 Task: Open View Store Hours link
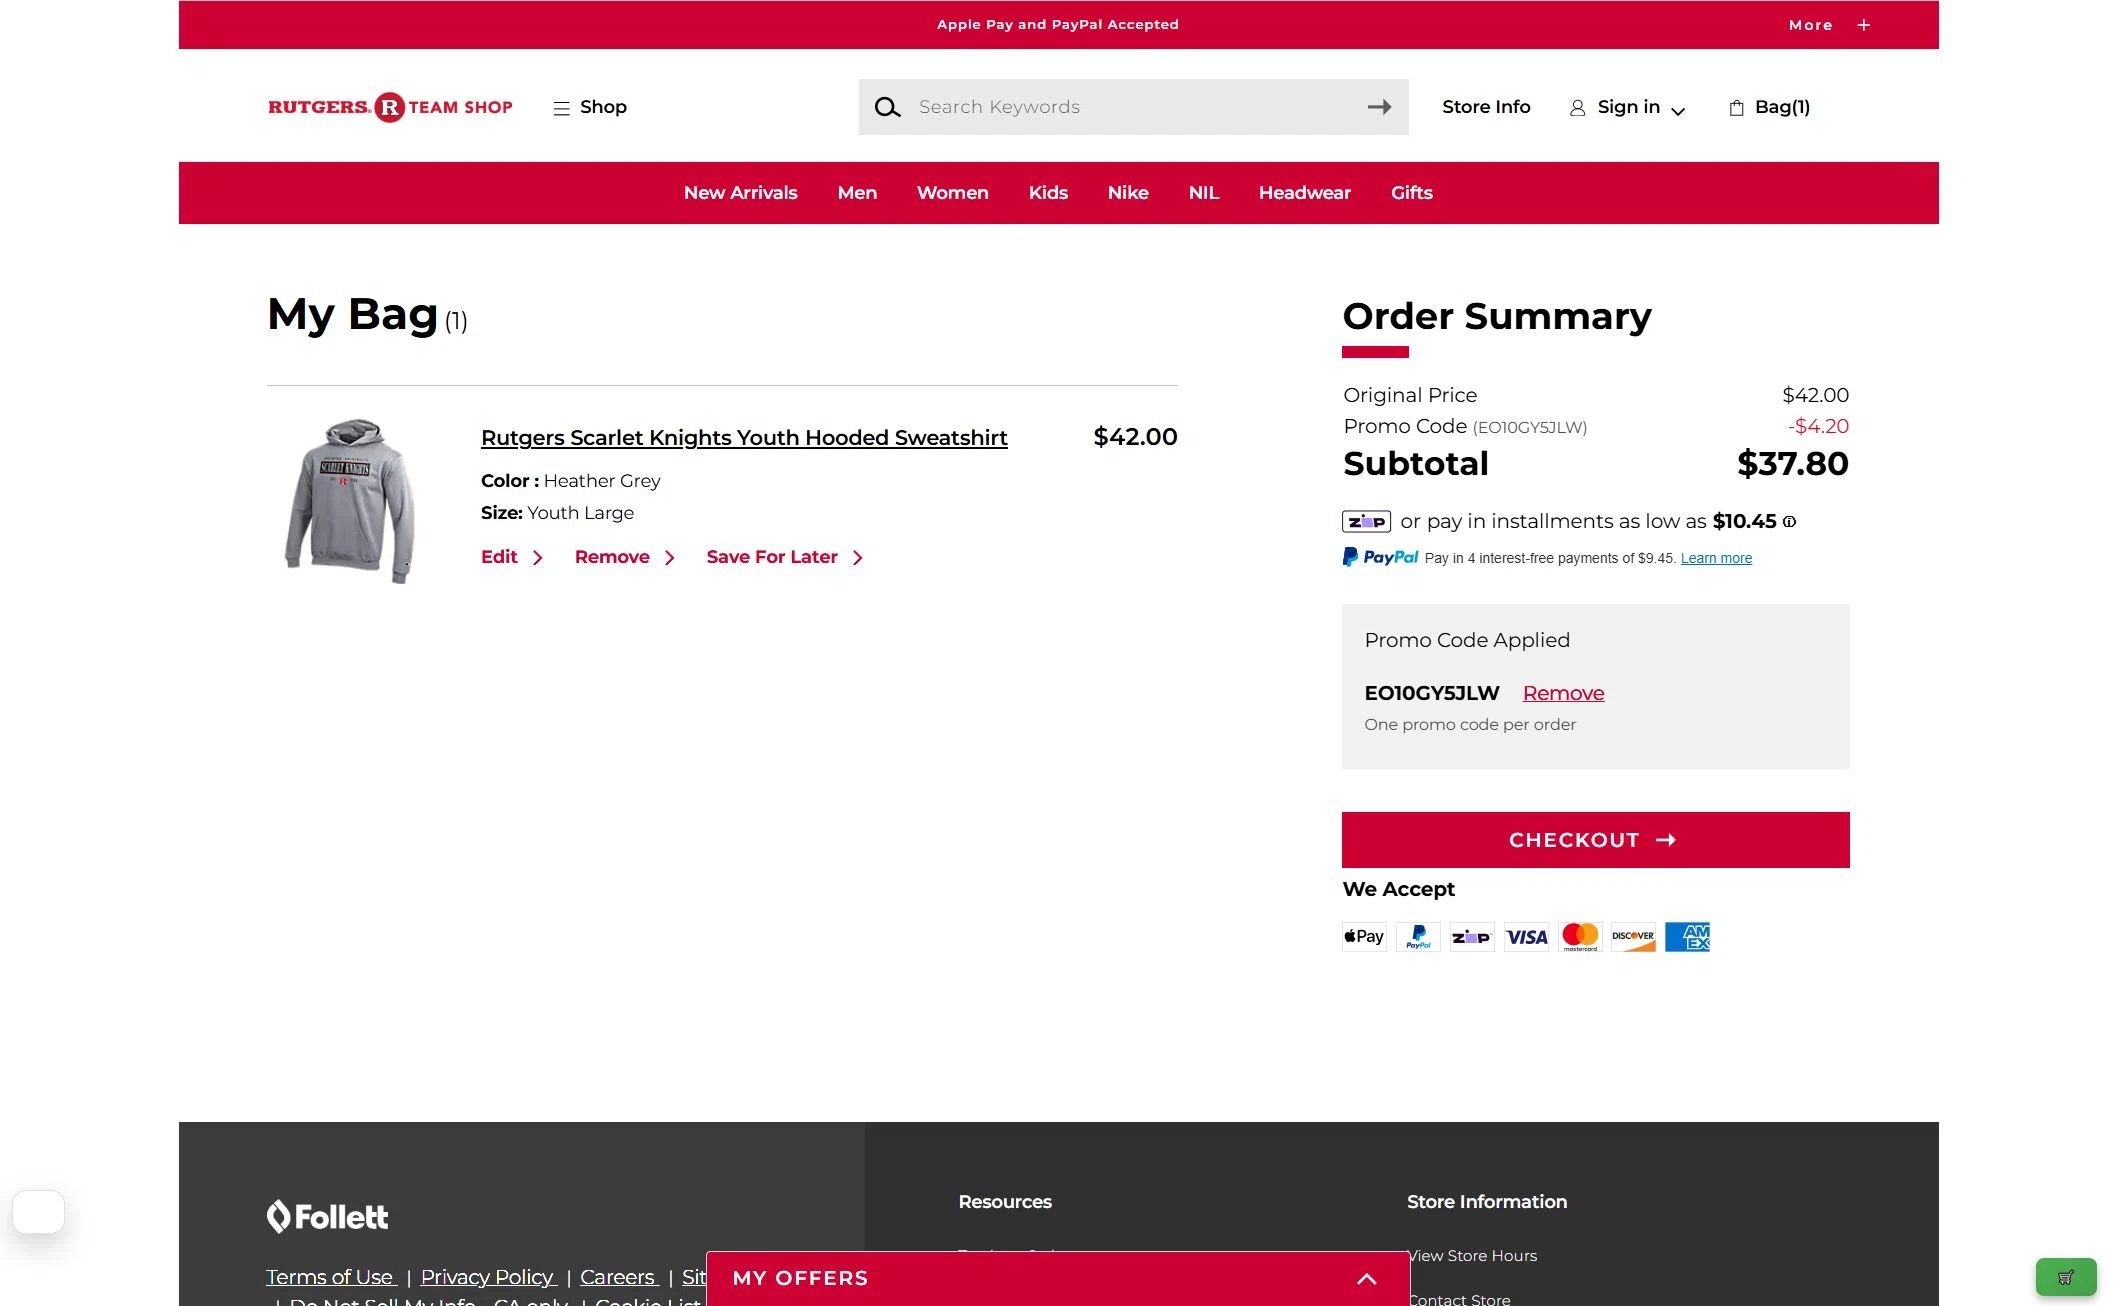click(1472, 1256)
